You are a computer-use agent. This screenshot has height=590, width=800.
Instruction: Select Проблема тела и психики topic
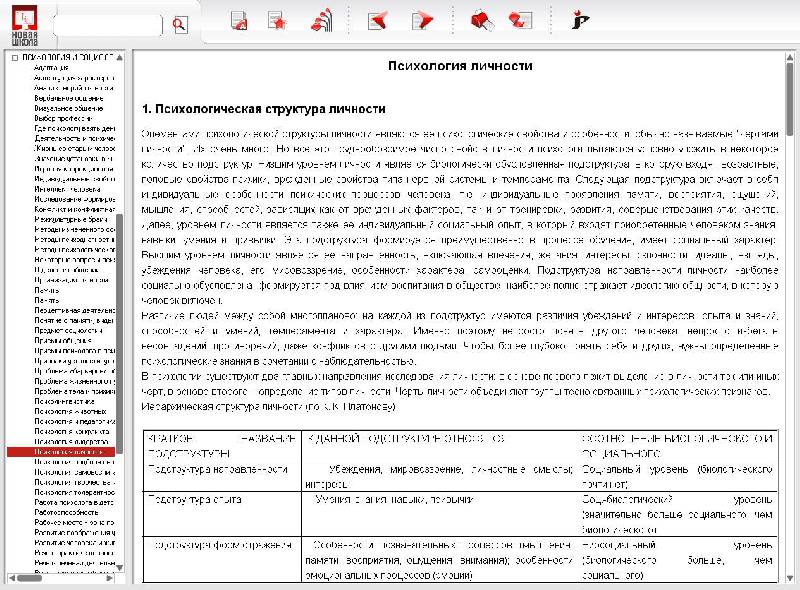click(75, 391)
